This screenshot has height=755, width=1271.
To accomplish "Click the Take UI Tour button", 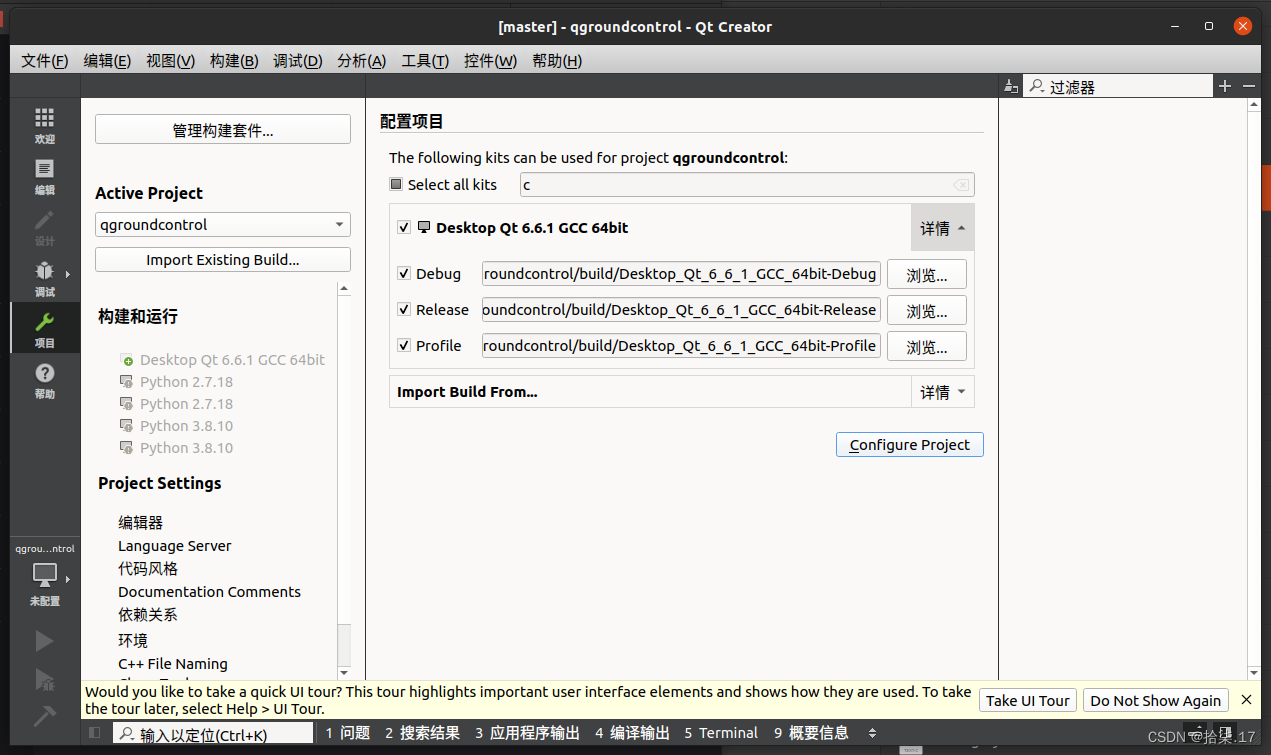I will tap(1028, 700).
